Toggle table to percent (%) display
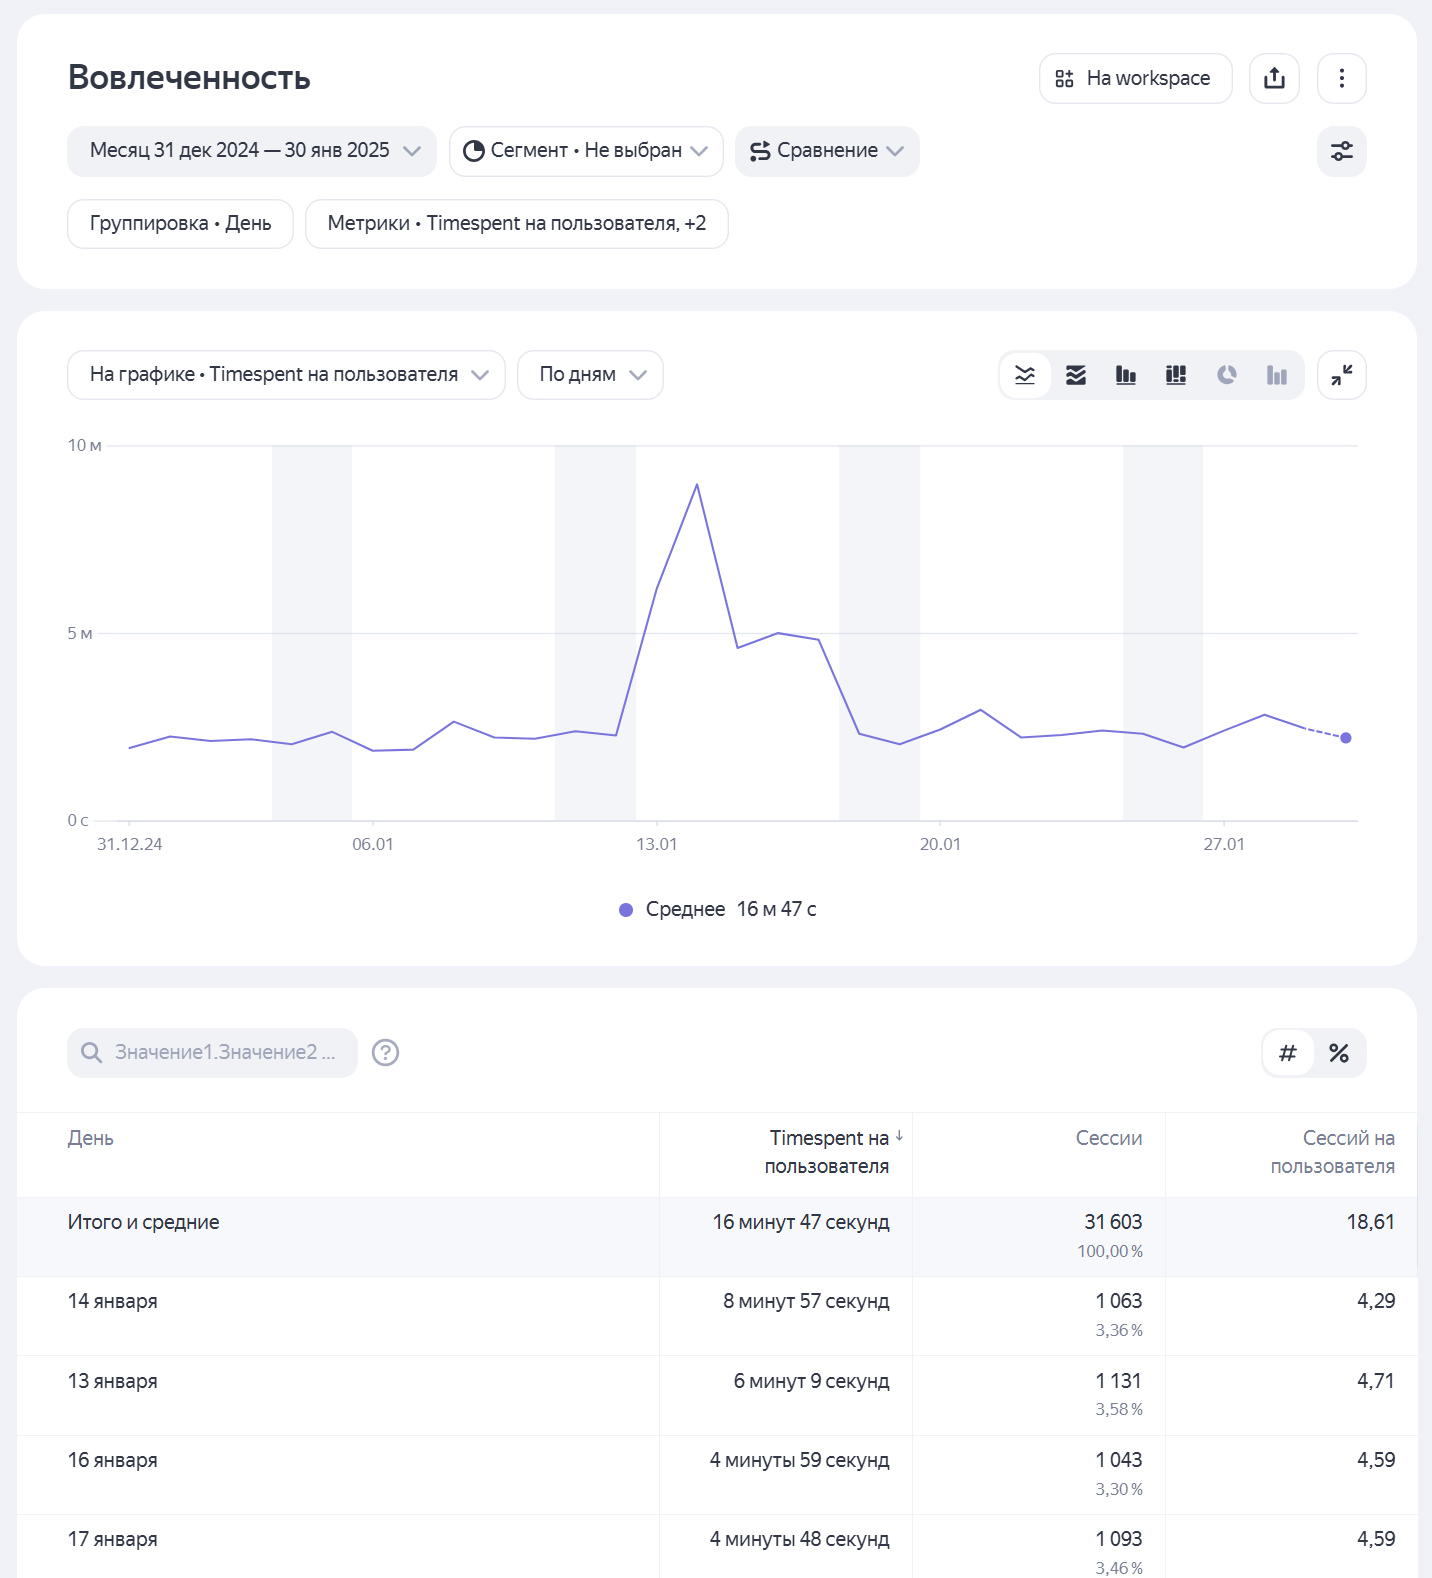1432x1578 pixels. (1339, 1053)
